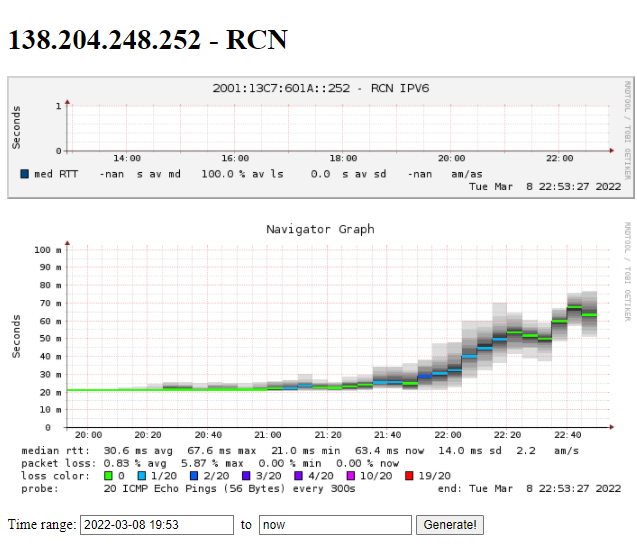Image resolution: width=637 pixels, height=551 pixels.
Task: Click the Seconds axis label of Navigator graph
Action: point(17,336)
